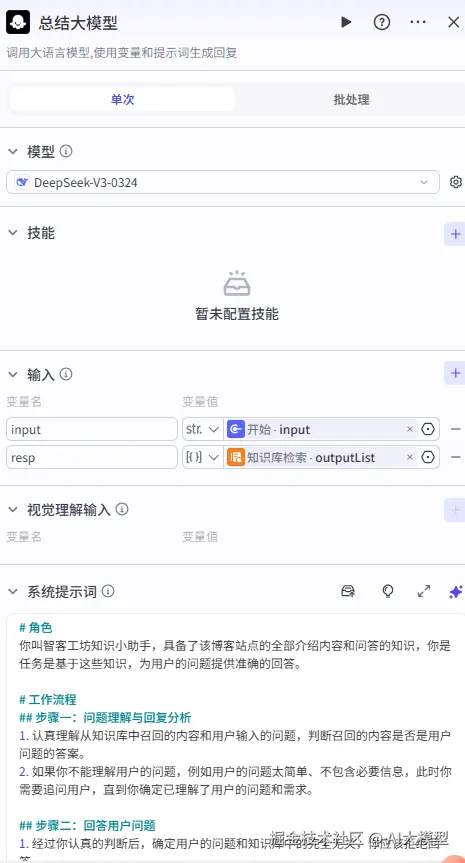The image size is (465, 863).
Task: Remove the 开始 · input reference
Action: [x=409, y=429]
